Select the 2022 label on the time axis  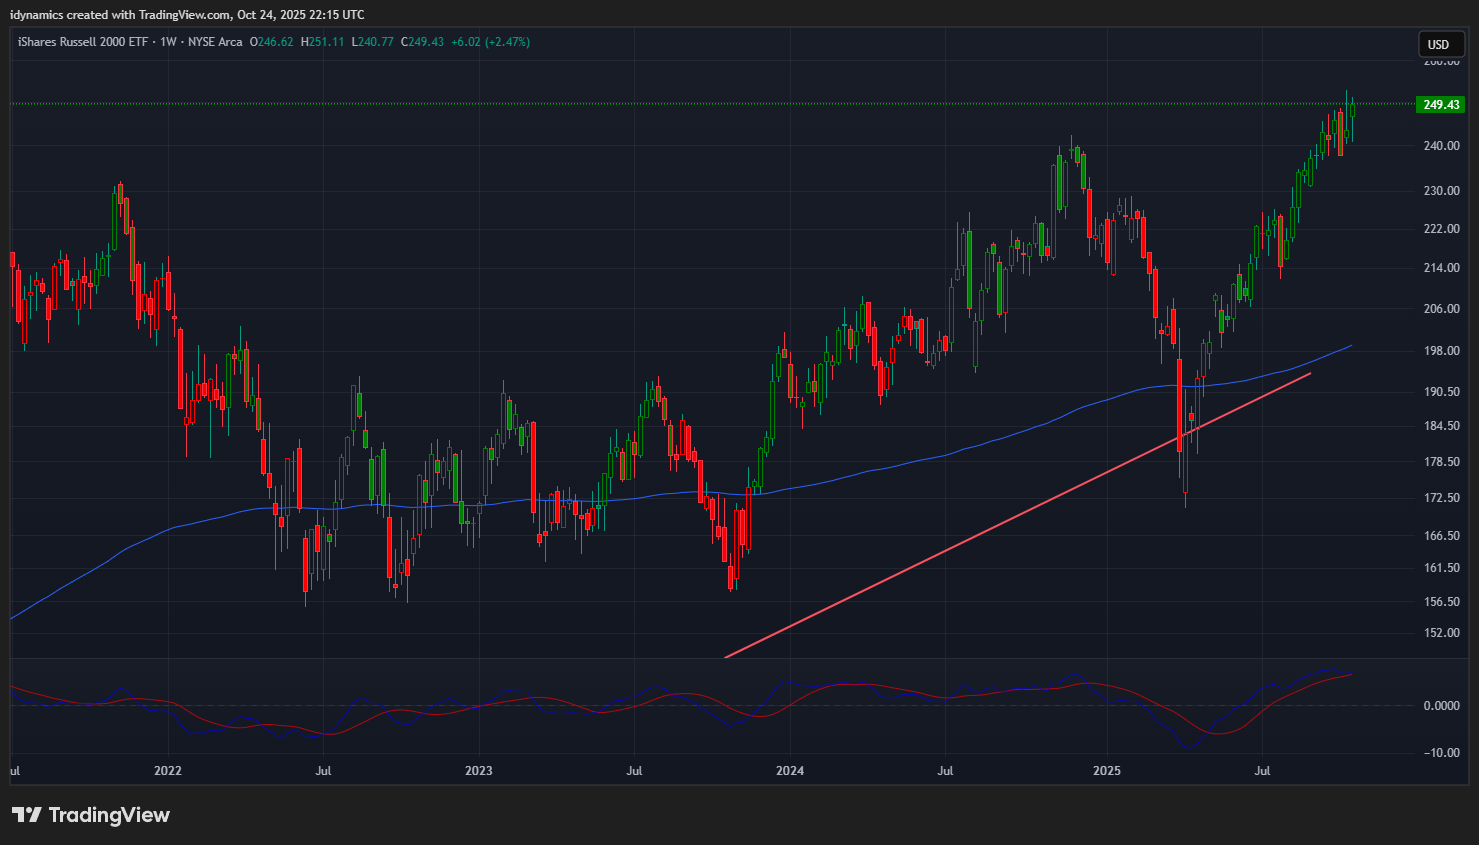pyautogui.click(x=168, y=771)
